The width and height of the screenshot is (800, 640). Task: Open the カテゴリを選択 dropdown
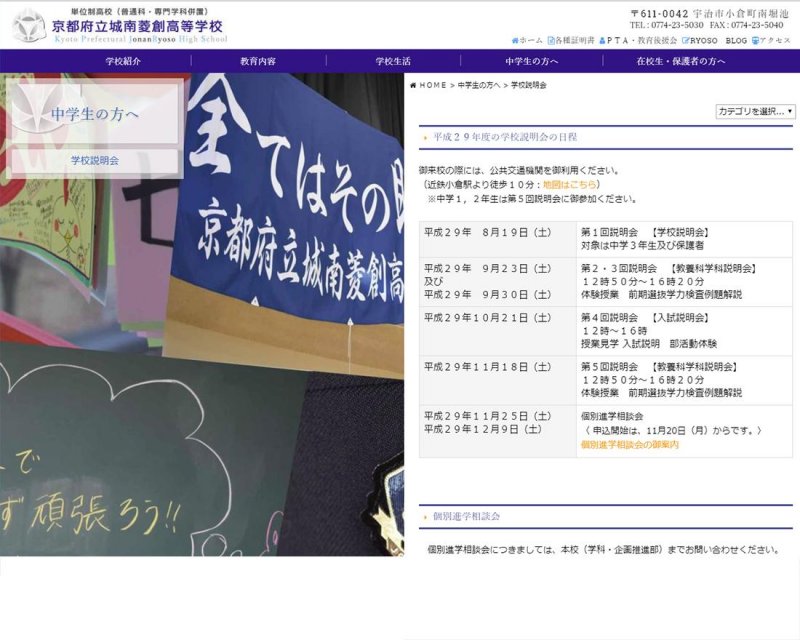(755, 111)
